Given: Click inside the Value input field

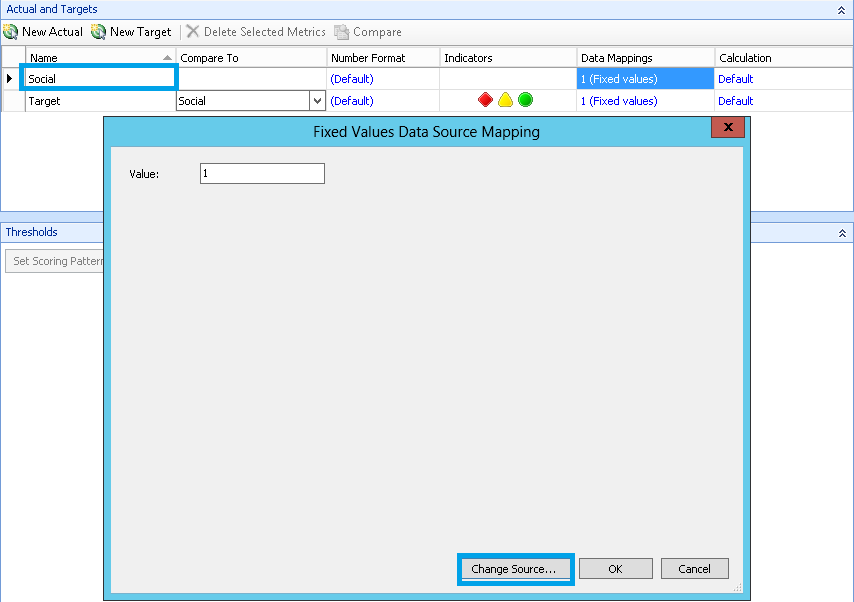Looking at the screenshot, I should pyautogui.click(x=261, y=173).
